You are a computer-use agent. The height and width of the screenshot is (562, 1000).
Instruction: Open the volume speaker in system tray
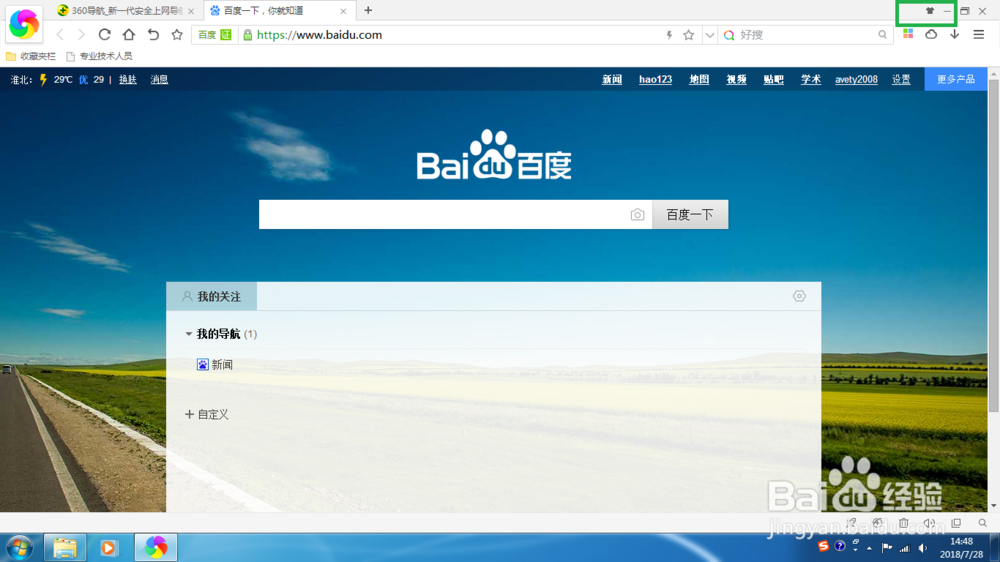point(922,548)
